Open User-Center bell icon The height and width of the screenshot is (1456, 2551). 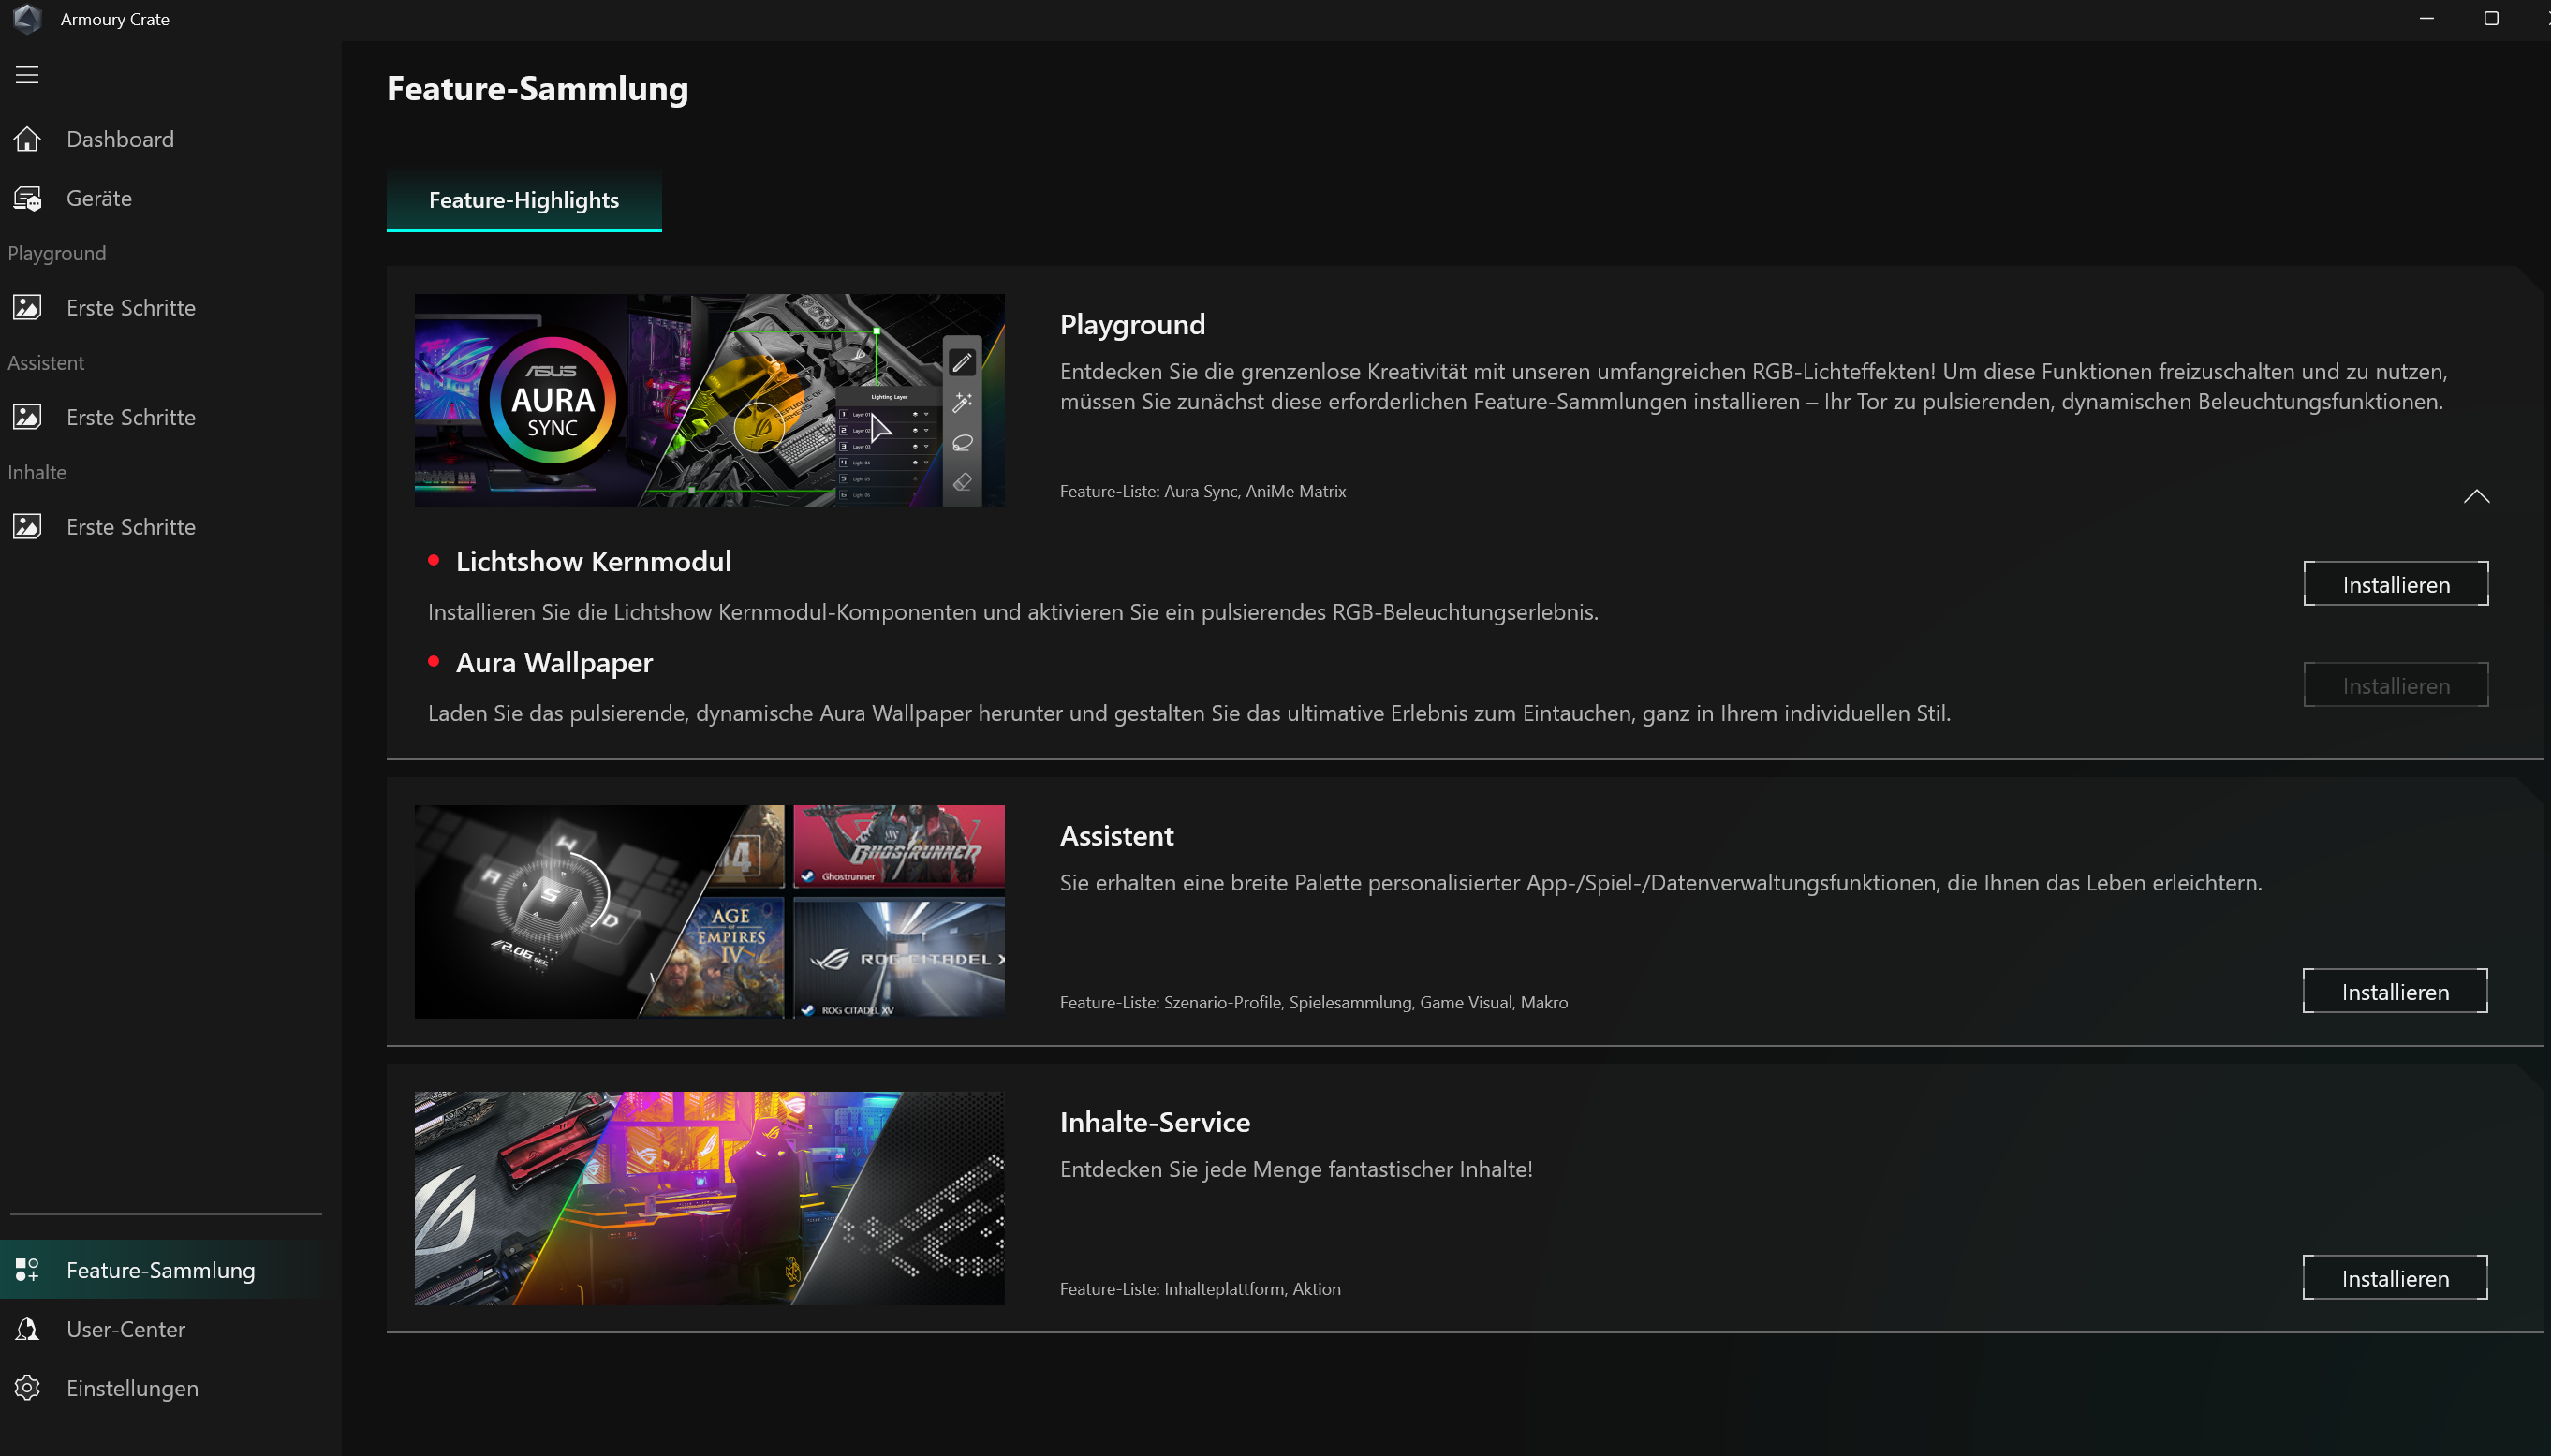pyautogui.click(x=27, y=1329)
